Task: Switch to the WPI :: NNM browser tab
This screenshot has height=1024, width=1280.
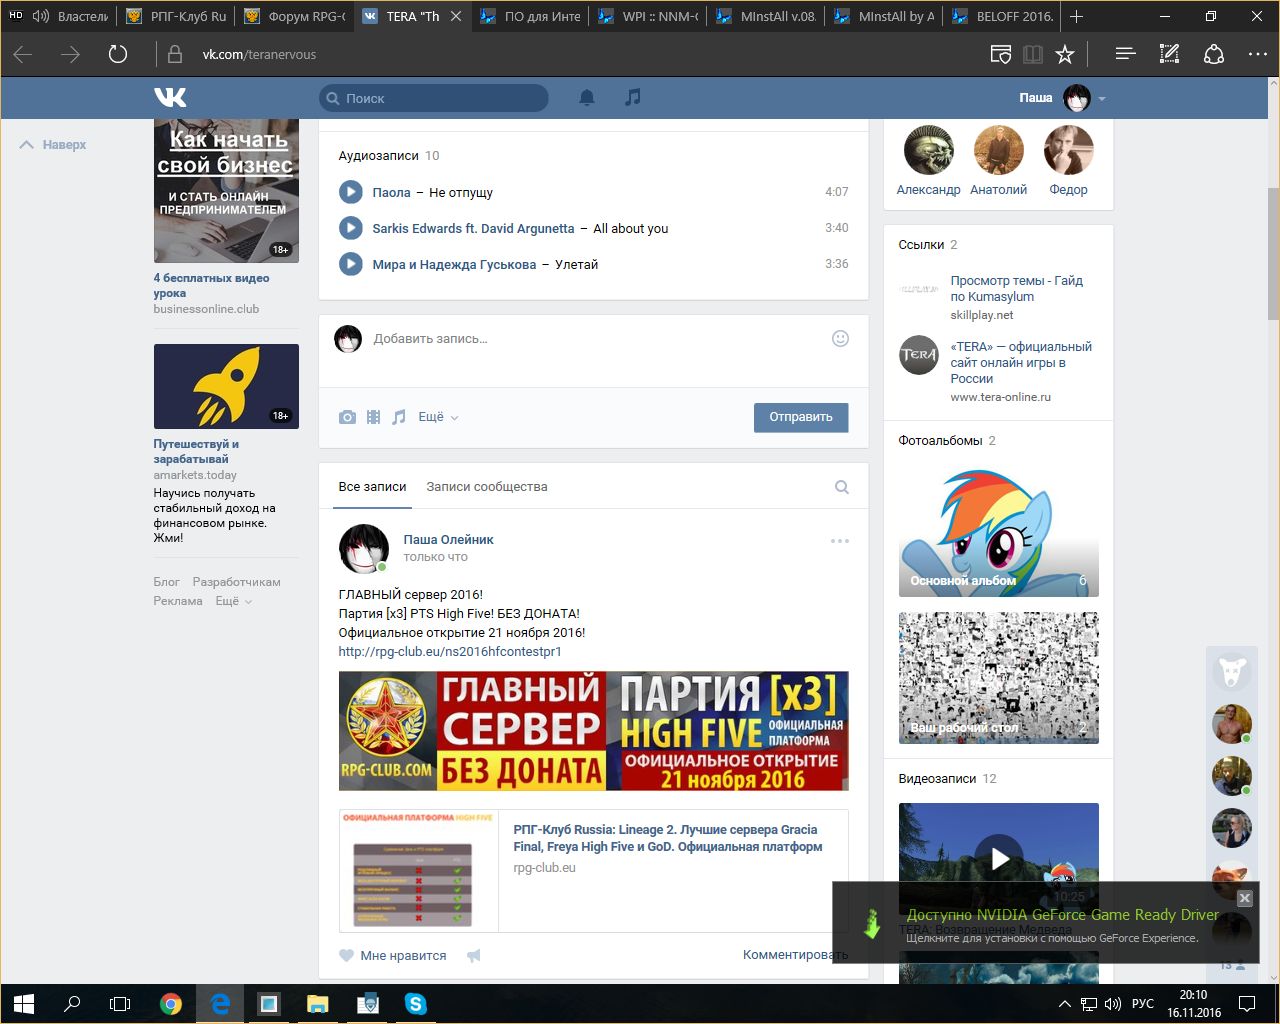Action: [649, 16]
